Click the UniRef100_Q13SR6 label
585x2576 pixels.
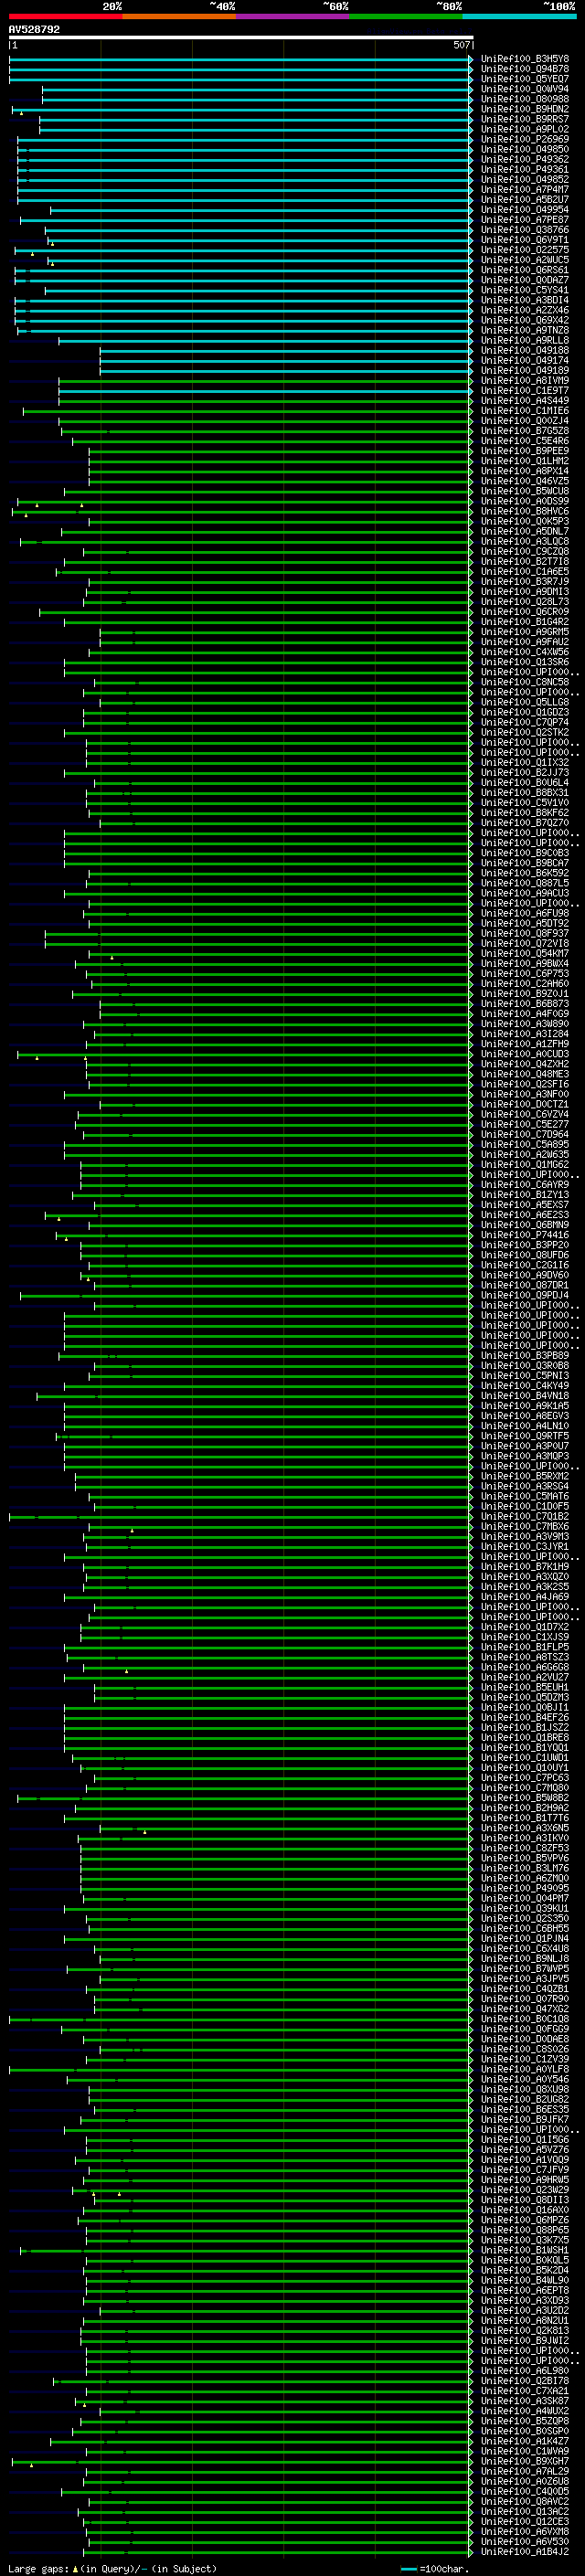[524, 662]
